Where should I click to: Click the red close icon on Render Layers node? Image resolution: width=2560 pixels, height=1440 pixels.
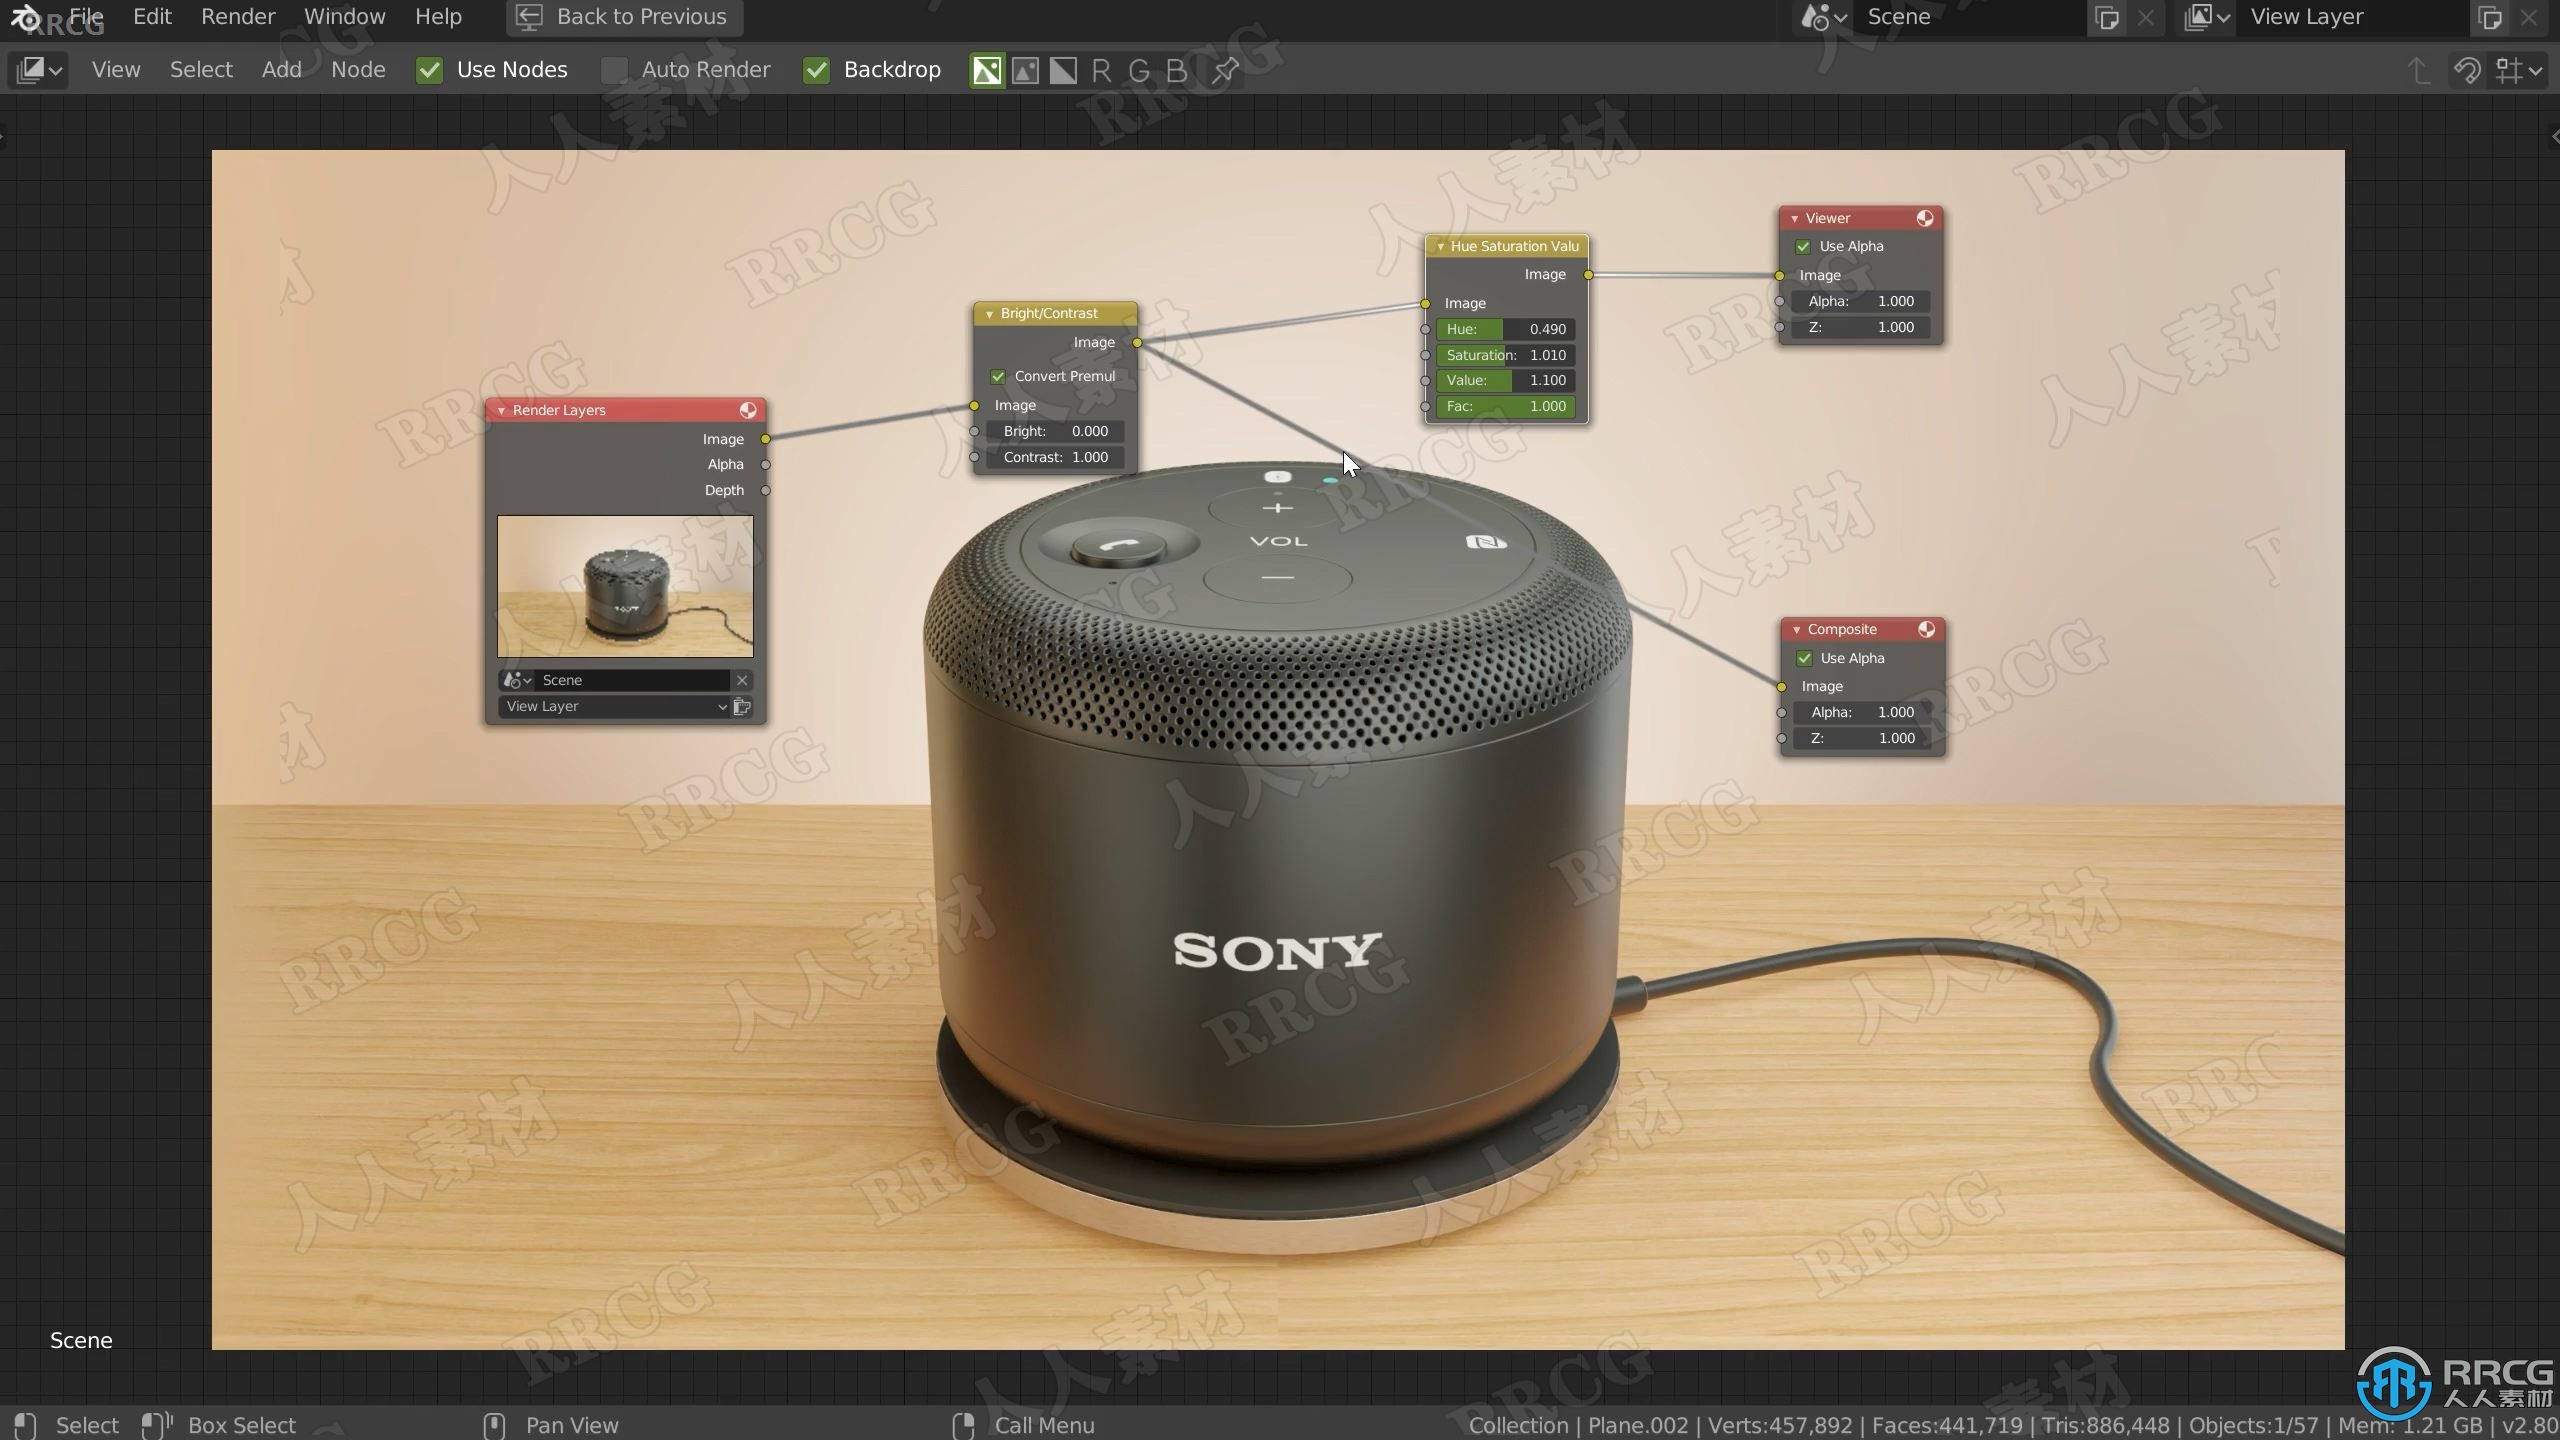[751, 408]
